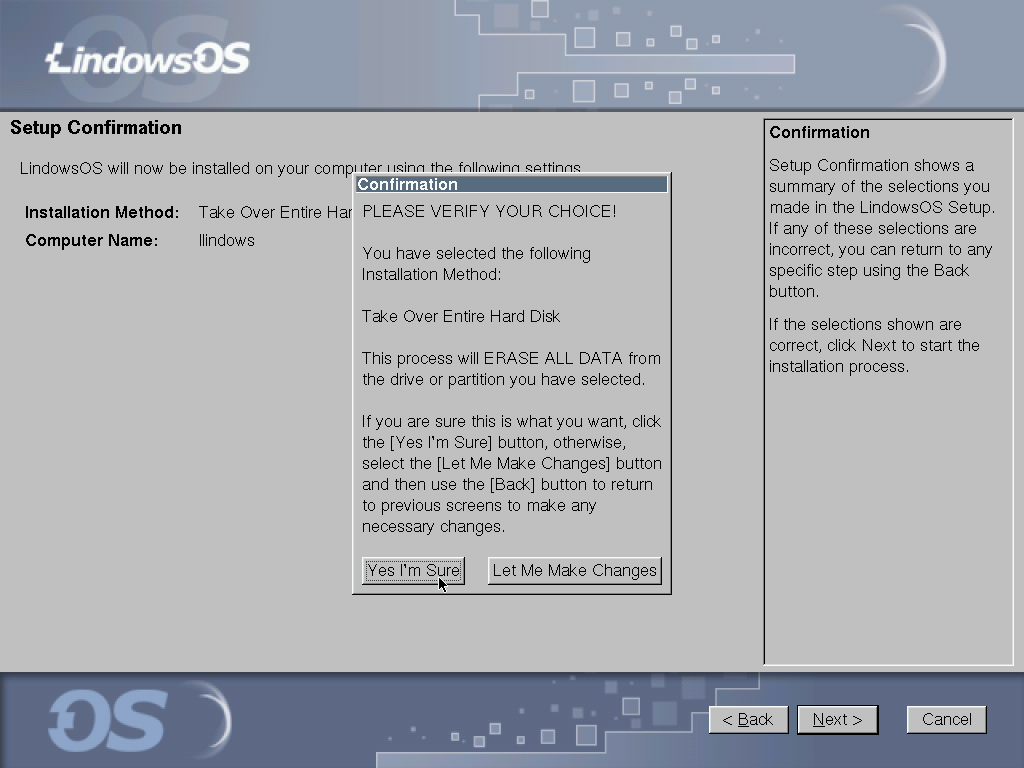Click the PLEASE VERIFY YOUR CHOICE text
Viewport: 1024px width, 768px height.
tap(489, 211)
